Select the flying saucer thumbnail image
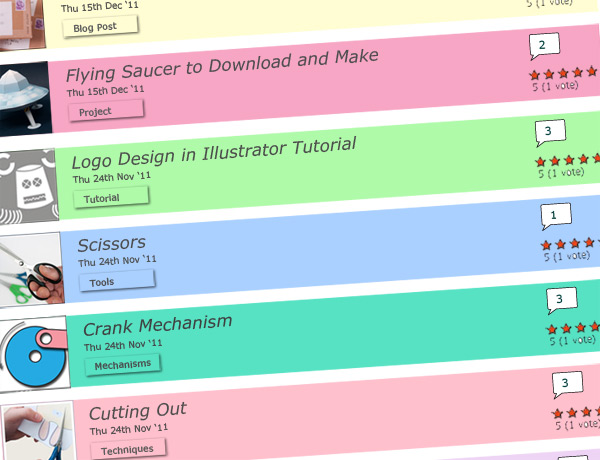Viewport: 600px width, 460px height. coord(25,99)
